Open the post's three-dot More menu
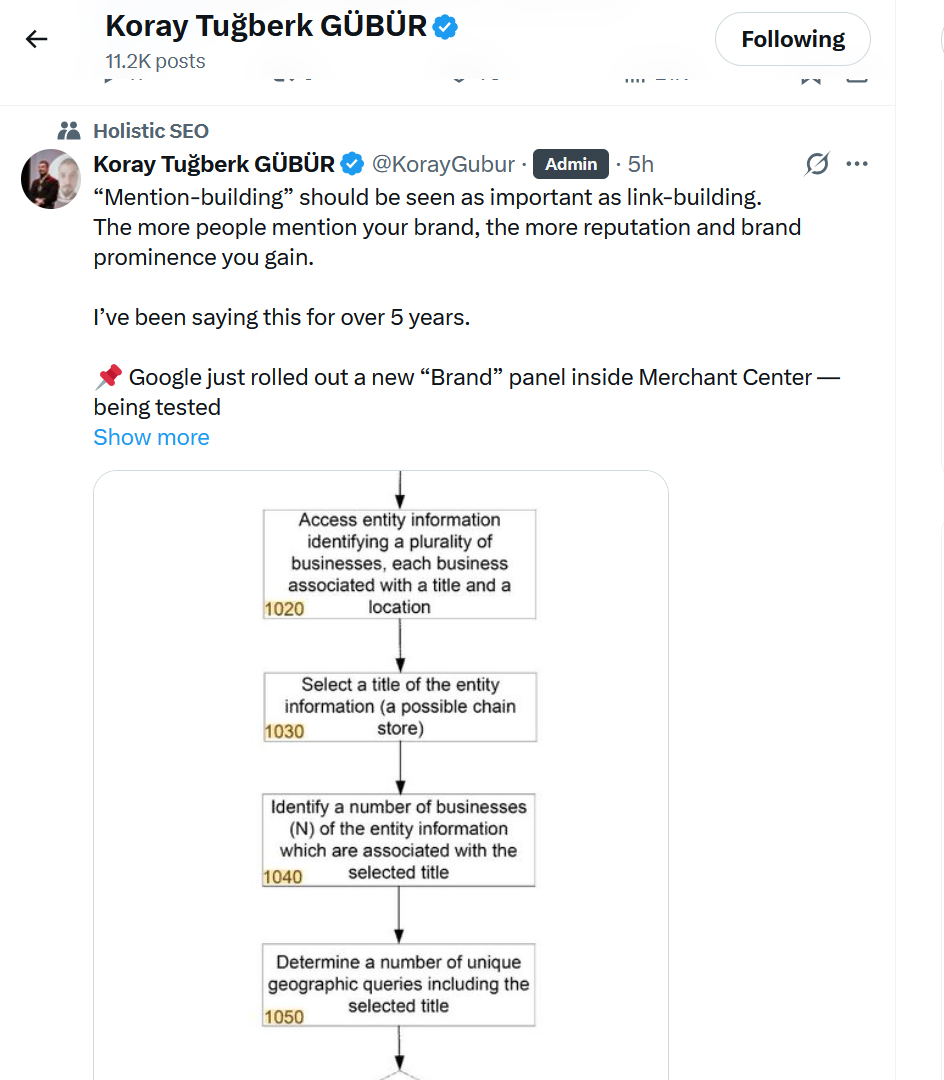This screenshot has height=1080, width=944. coord(857,164)
